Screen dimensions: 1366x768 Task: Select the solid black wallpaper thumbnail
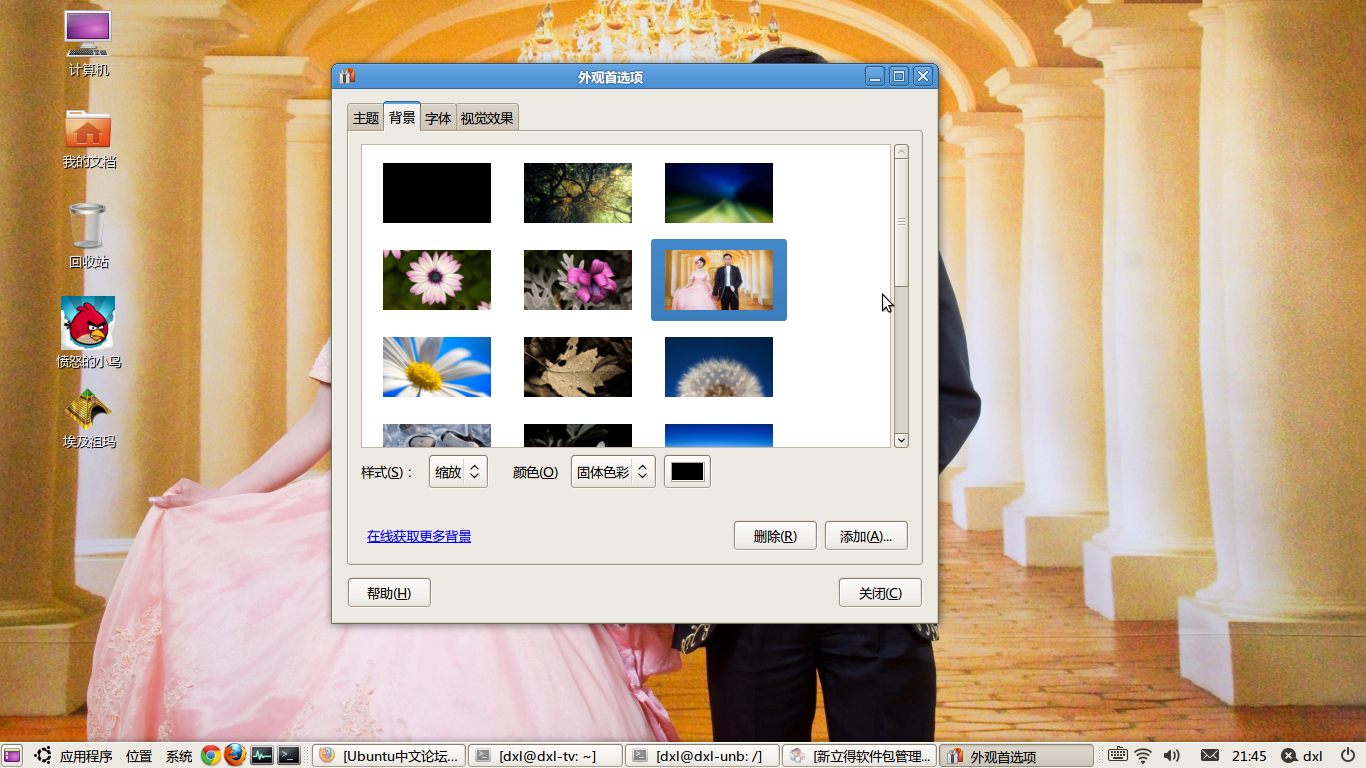[437, 193]
